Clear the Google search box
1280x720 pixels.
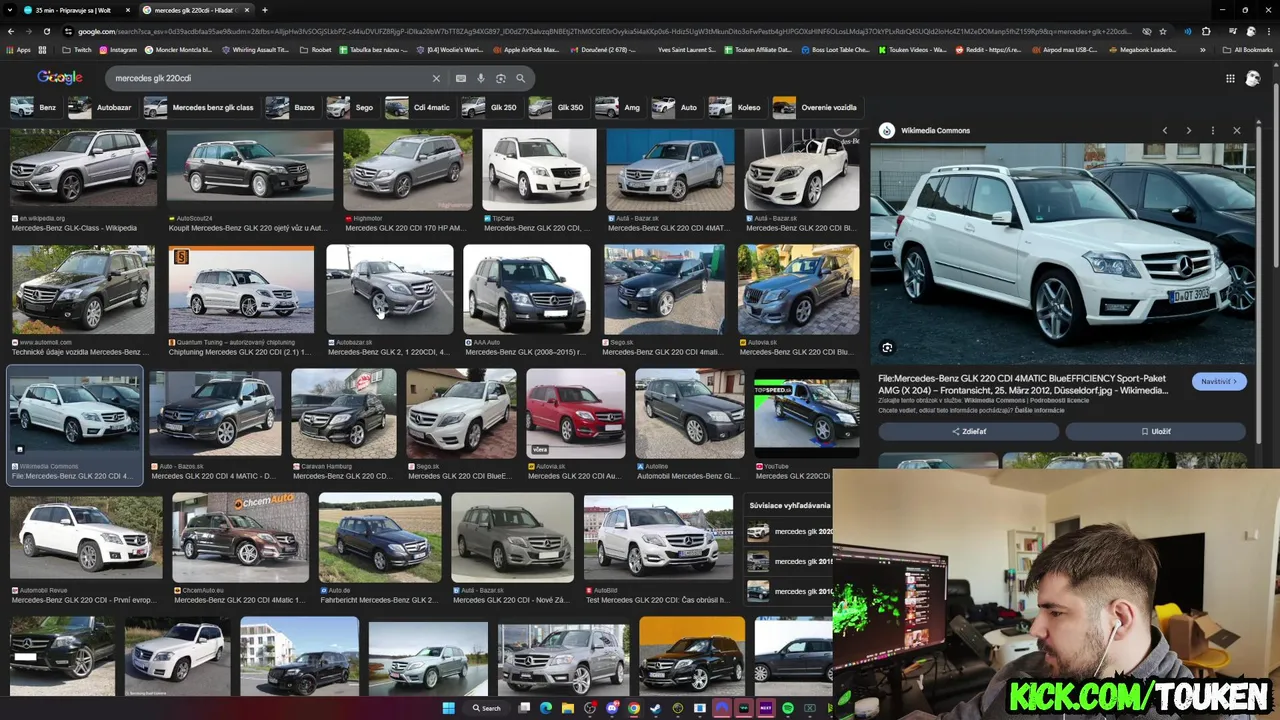[x=436, y=78]
